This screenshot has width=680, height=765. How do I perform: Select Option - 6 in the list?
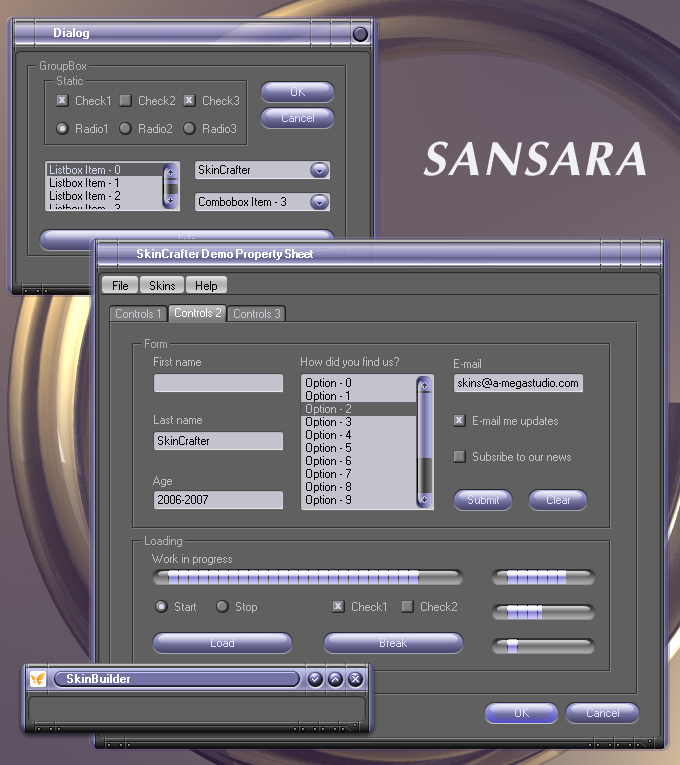coord(359,461)
